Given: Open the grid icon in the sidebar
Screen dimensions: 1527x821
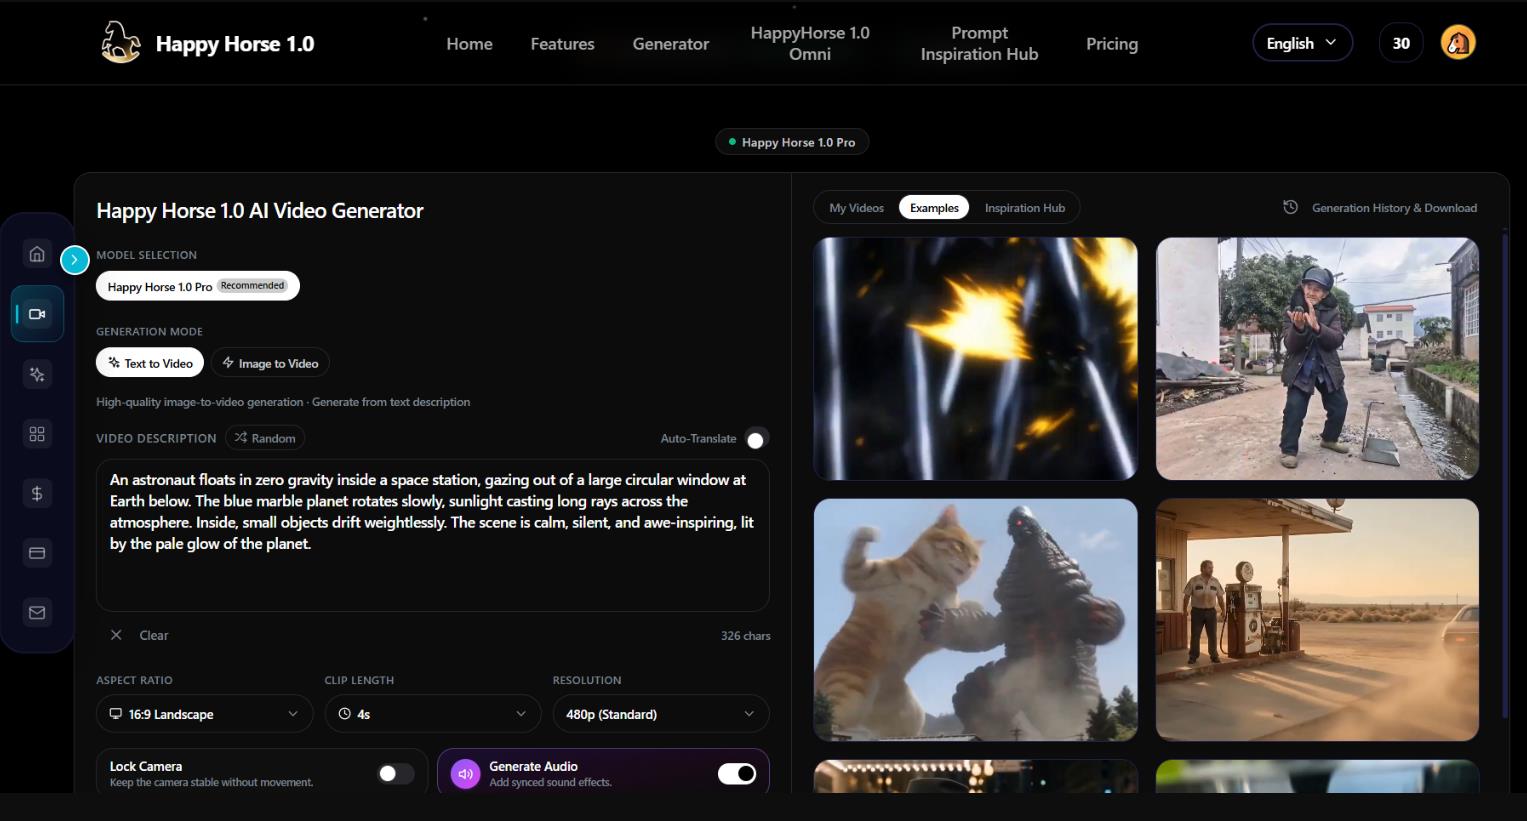Looking at the screenshot, I should 37,434.
